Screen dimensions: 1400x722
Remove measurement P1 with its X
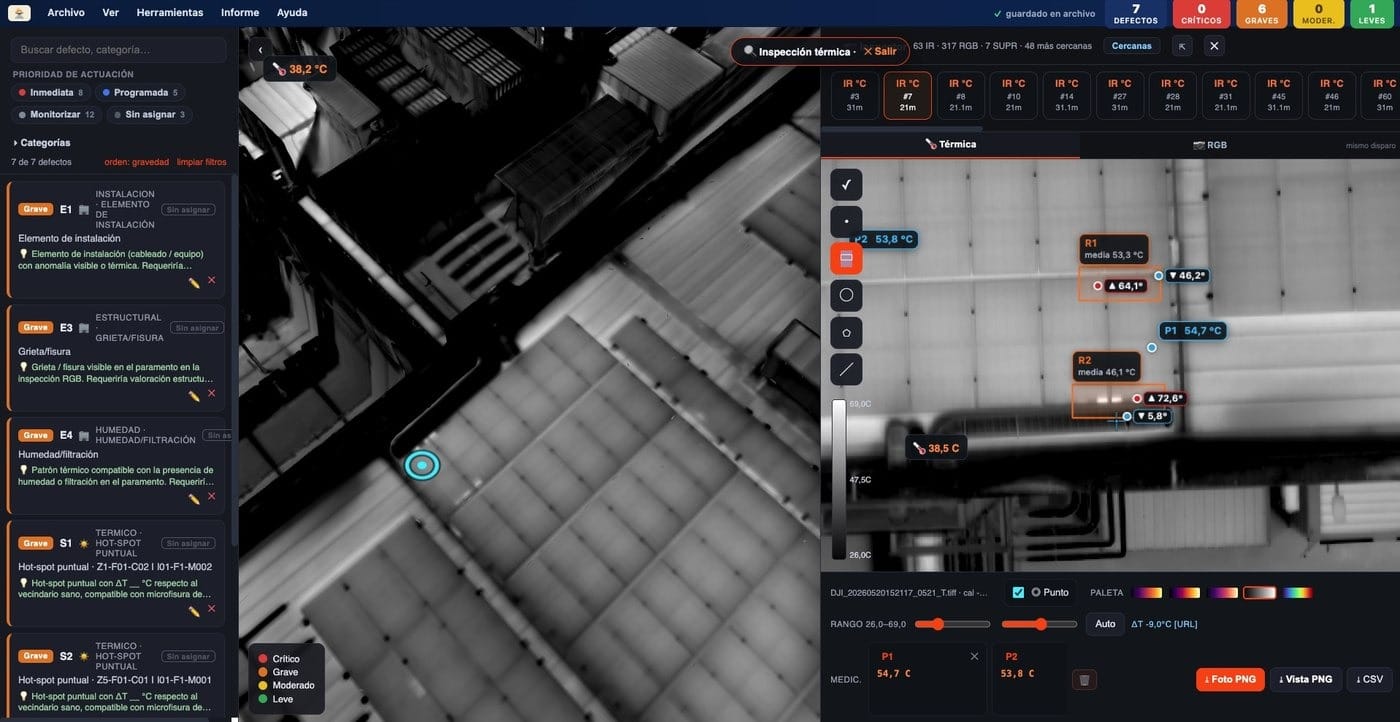point(974,657)
